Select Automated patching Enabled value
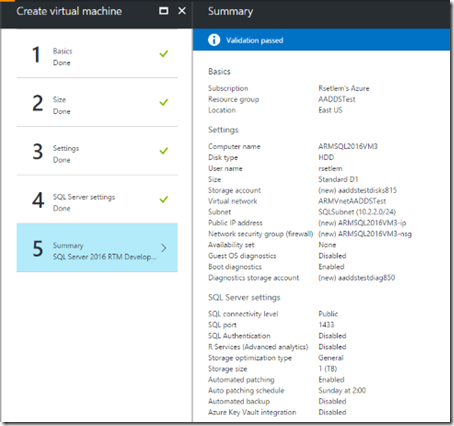454x426 pixels. click(x=331, y=380)
